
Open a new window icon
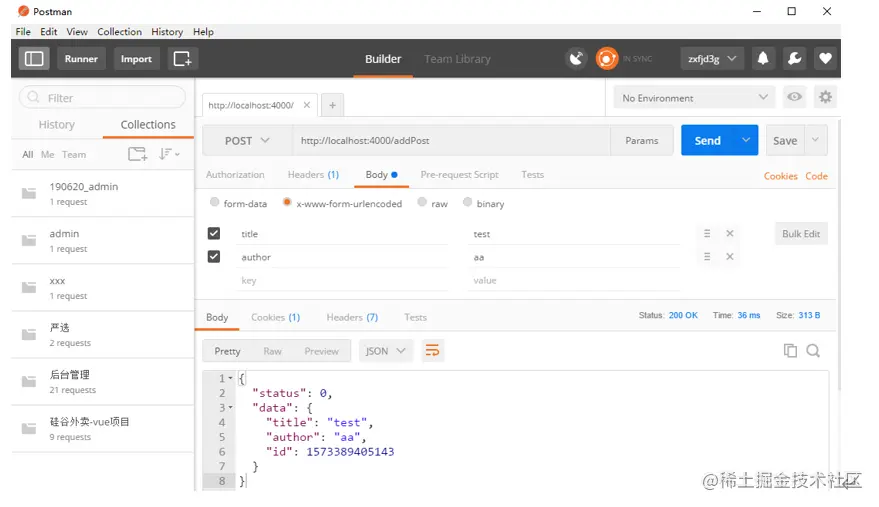coord(182,58)
